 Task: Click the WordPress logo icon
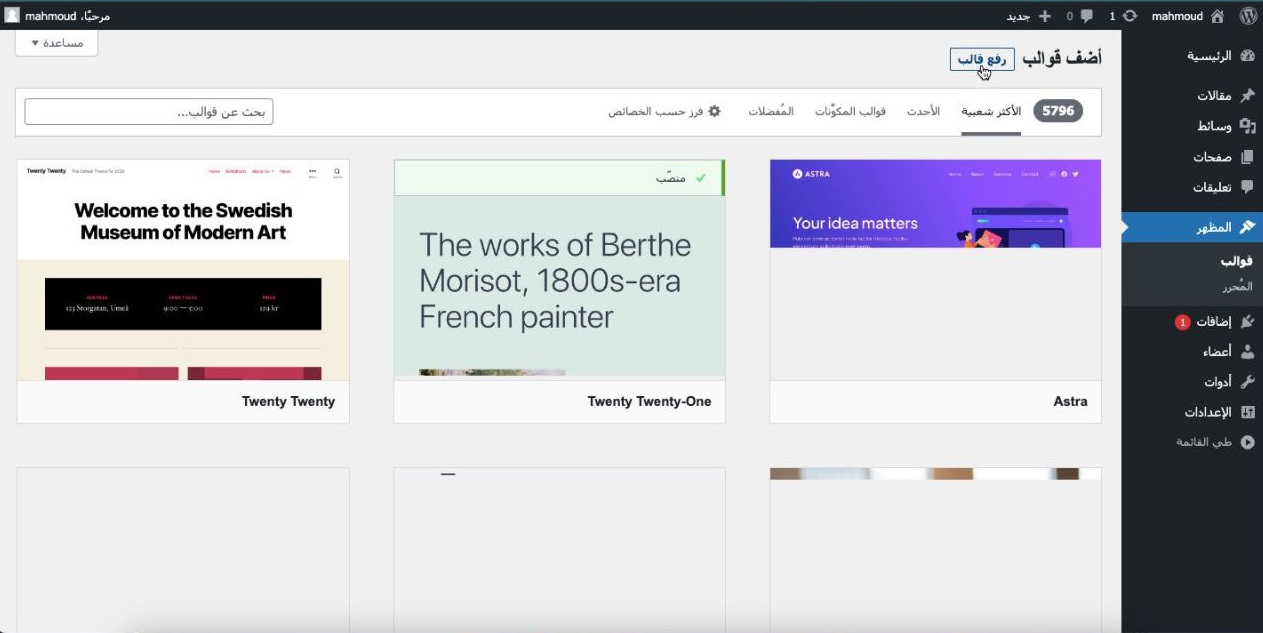tap(1247, 16)
